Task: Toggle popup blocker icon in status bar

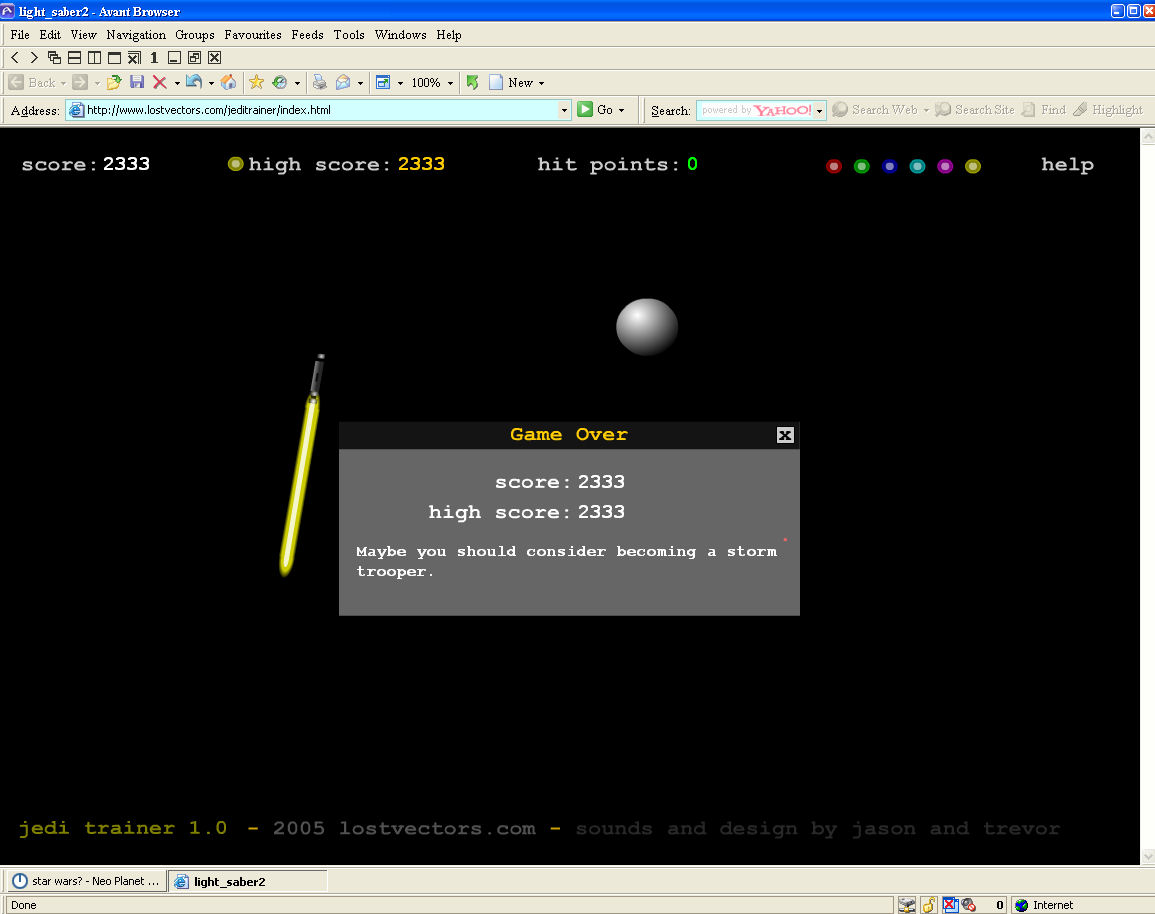Action: 950,905
